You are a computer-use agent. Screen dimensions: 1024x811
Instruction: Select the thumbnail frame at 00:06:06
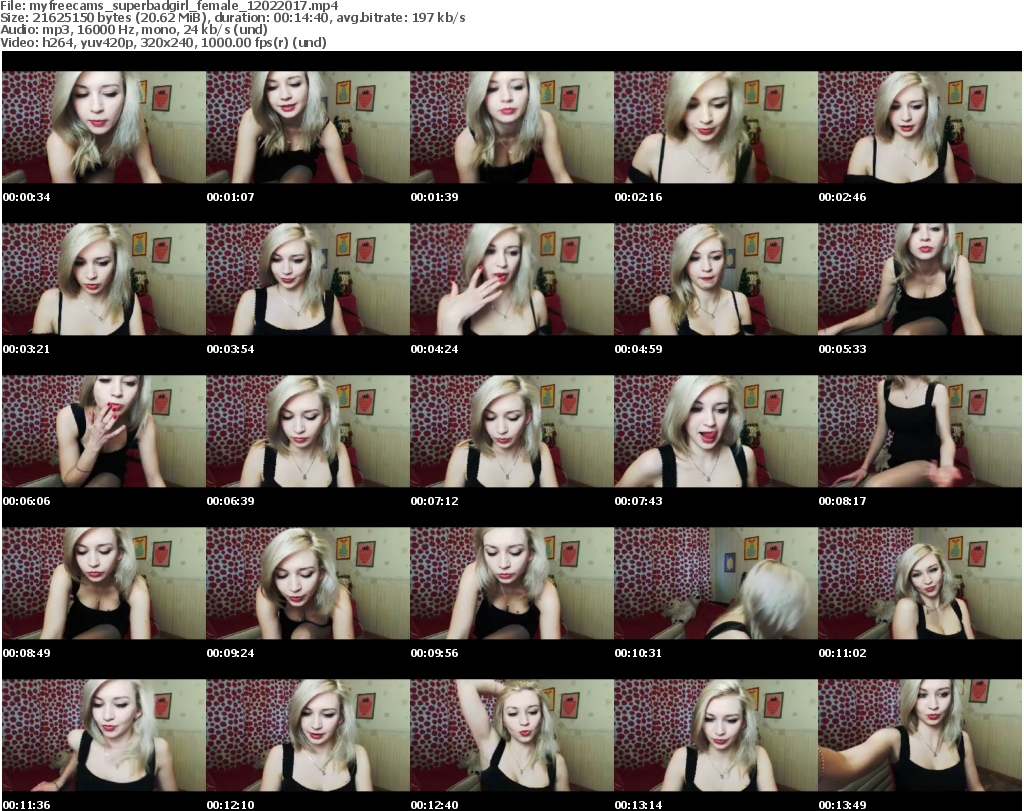click(x=104, y=431)
